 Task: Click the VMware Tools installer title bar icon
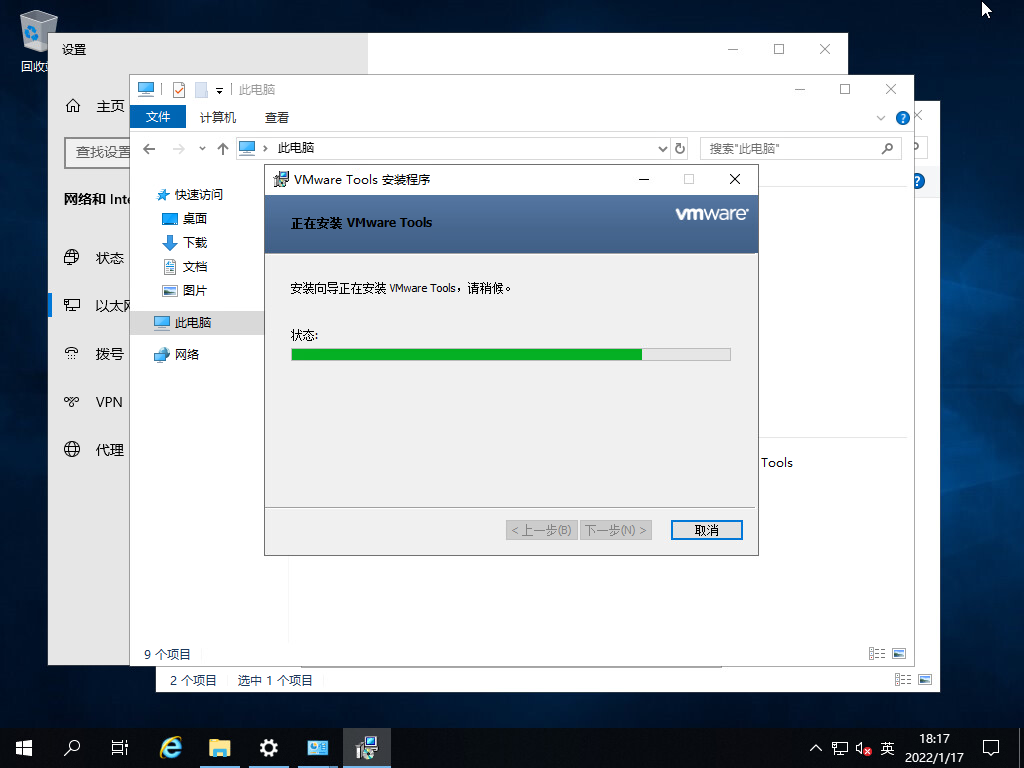coord(281,179)
